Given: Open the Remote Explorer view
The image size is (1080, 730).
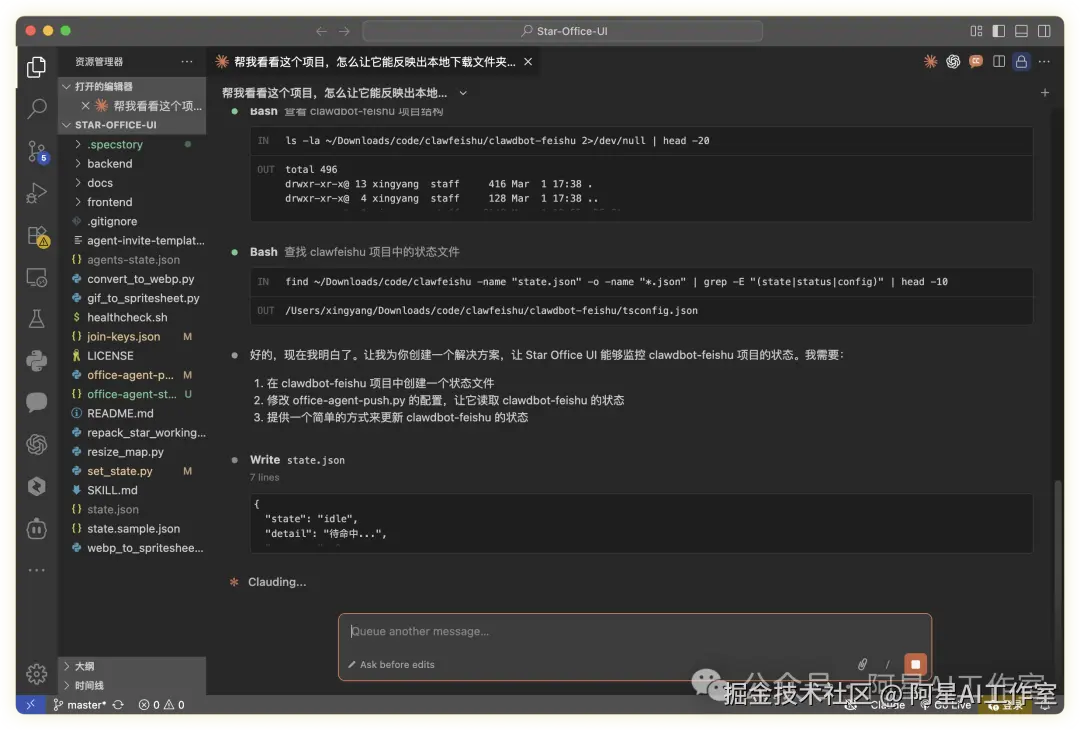Looking at the screenshot, I should [x=37, y=278].
